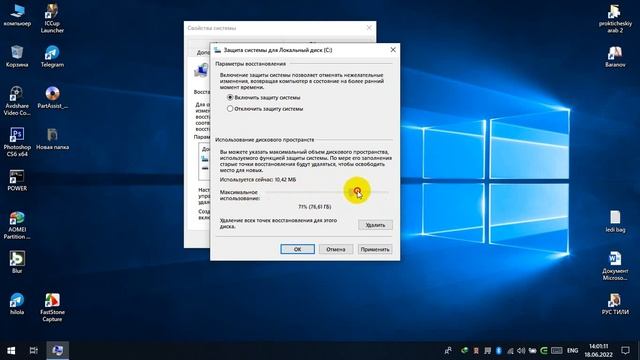The height and width of the screenshot is (360, 640).
Task: Open the компьютер desktop icon
Action: click(x=17, y=15)
